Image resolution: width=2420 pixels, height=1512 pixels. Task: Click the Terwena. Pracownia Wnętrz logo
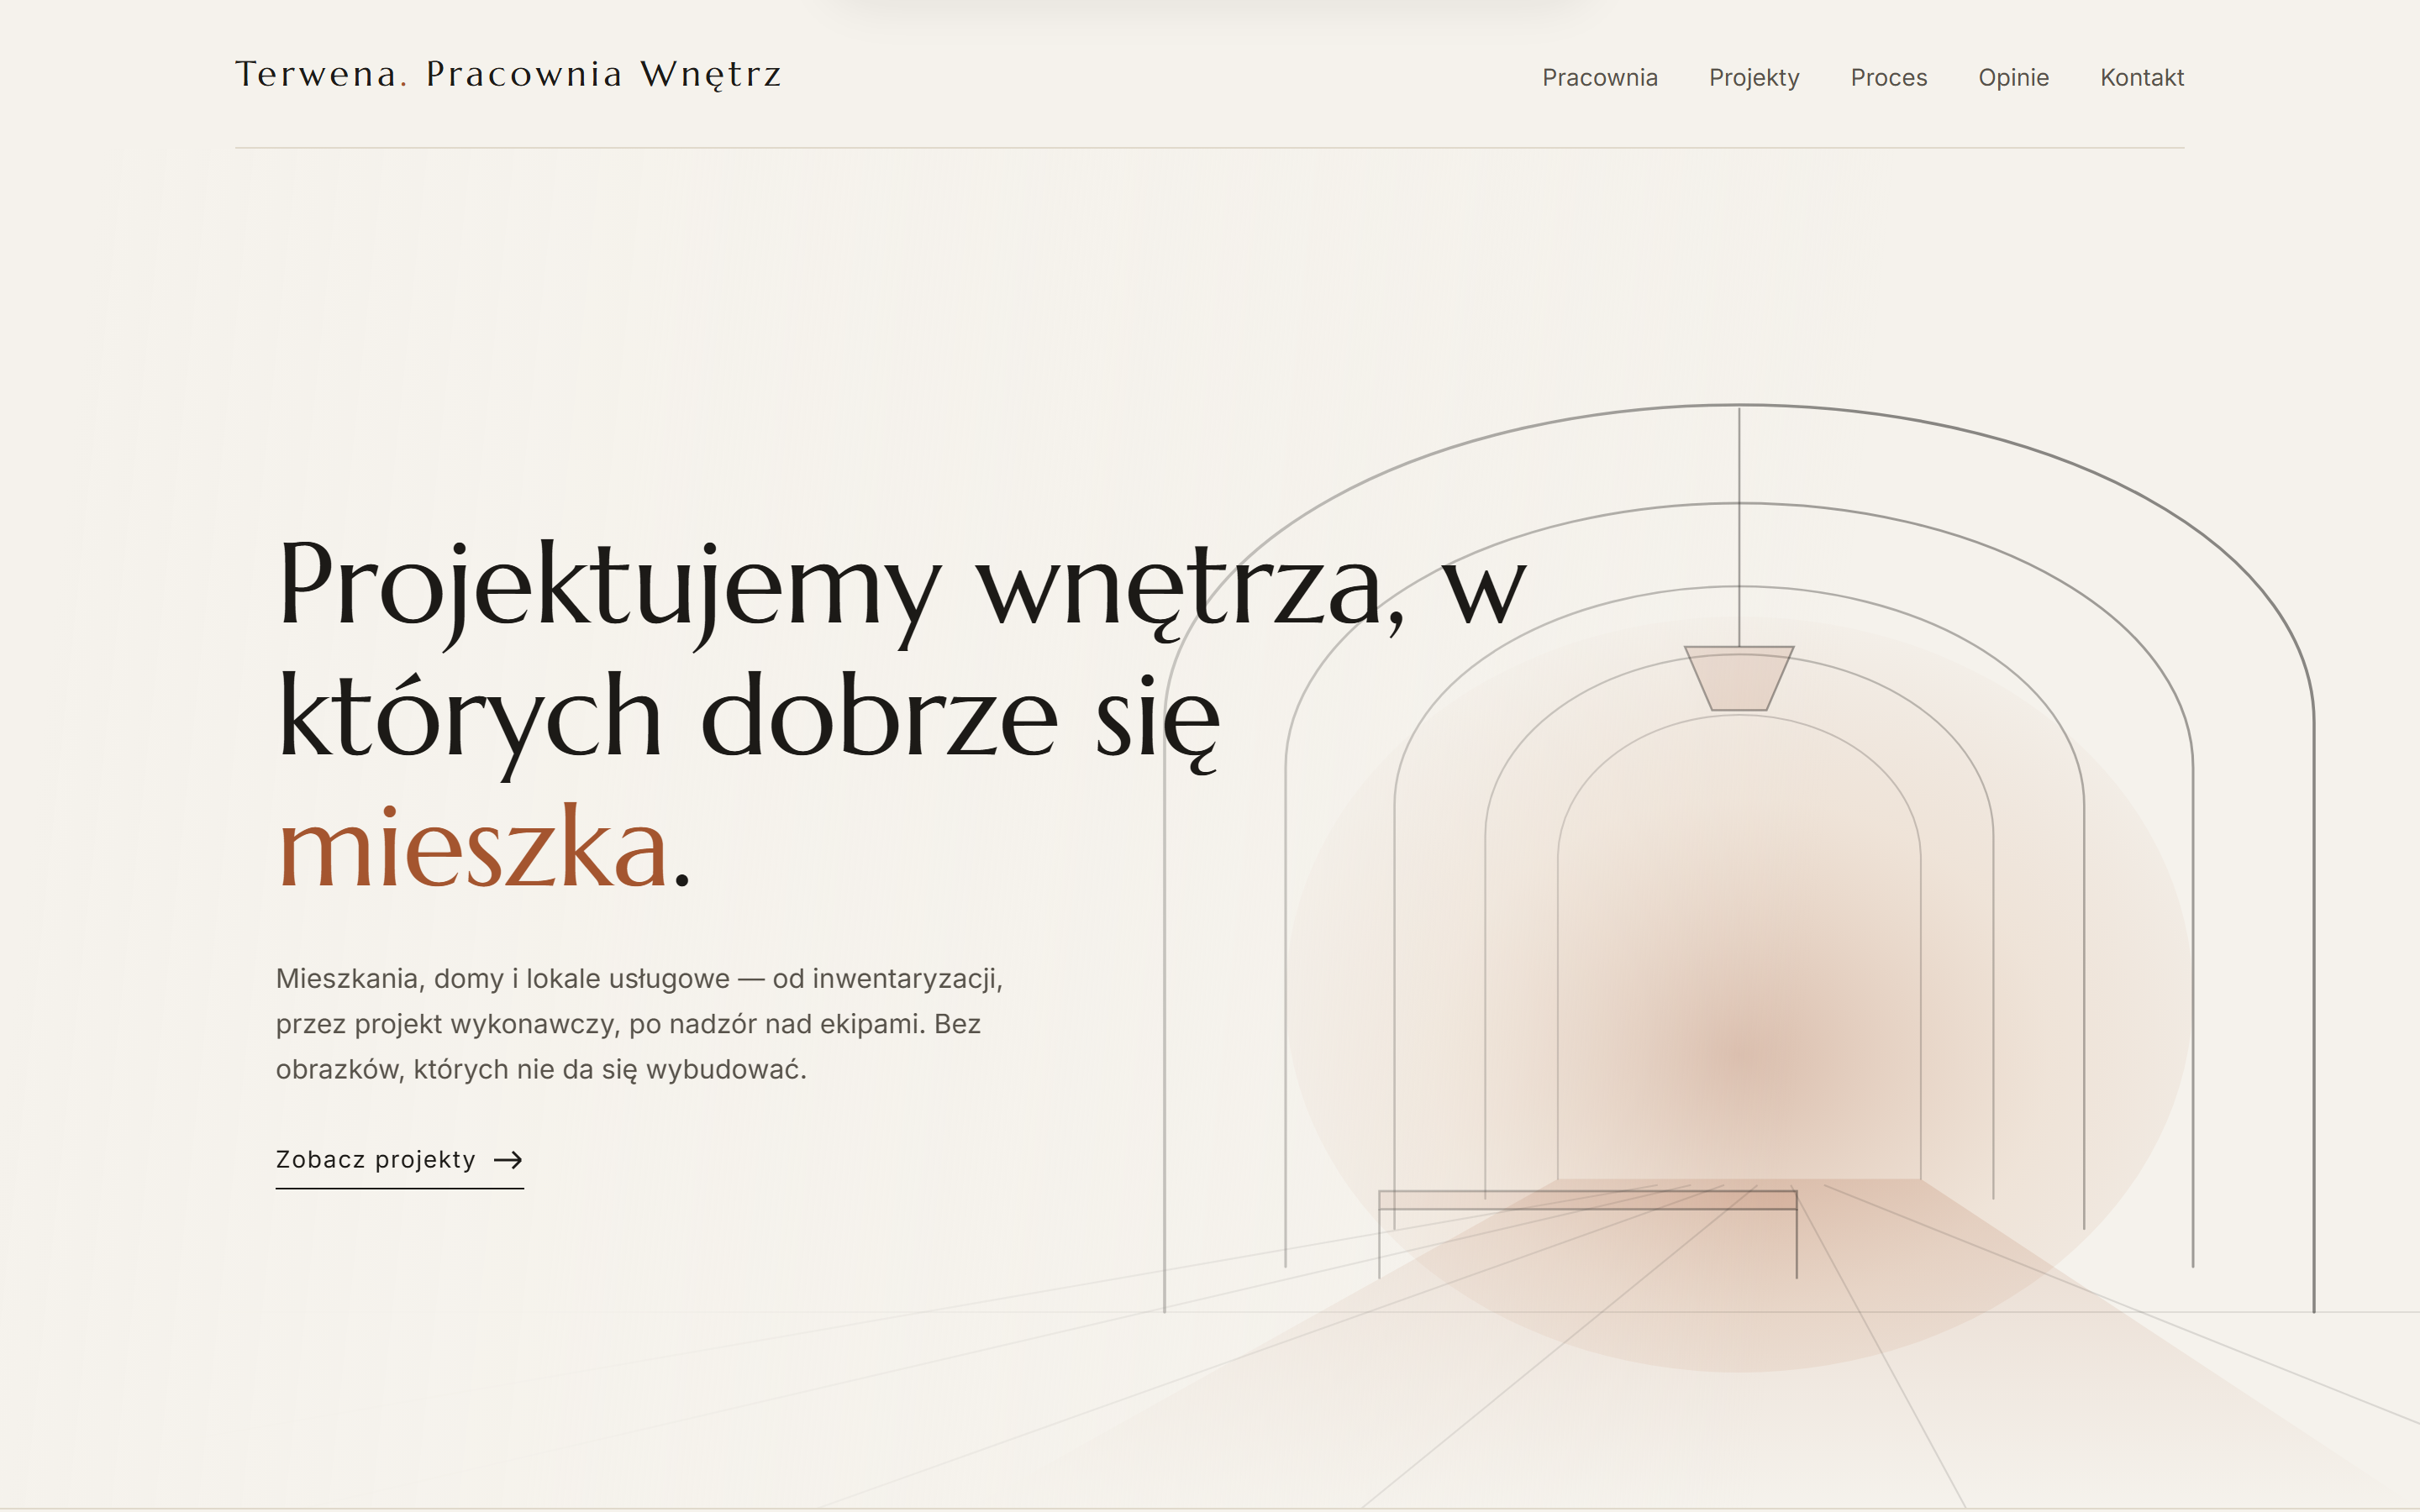point(508,74)
